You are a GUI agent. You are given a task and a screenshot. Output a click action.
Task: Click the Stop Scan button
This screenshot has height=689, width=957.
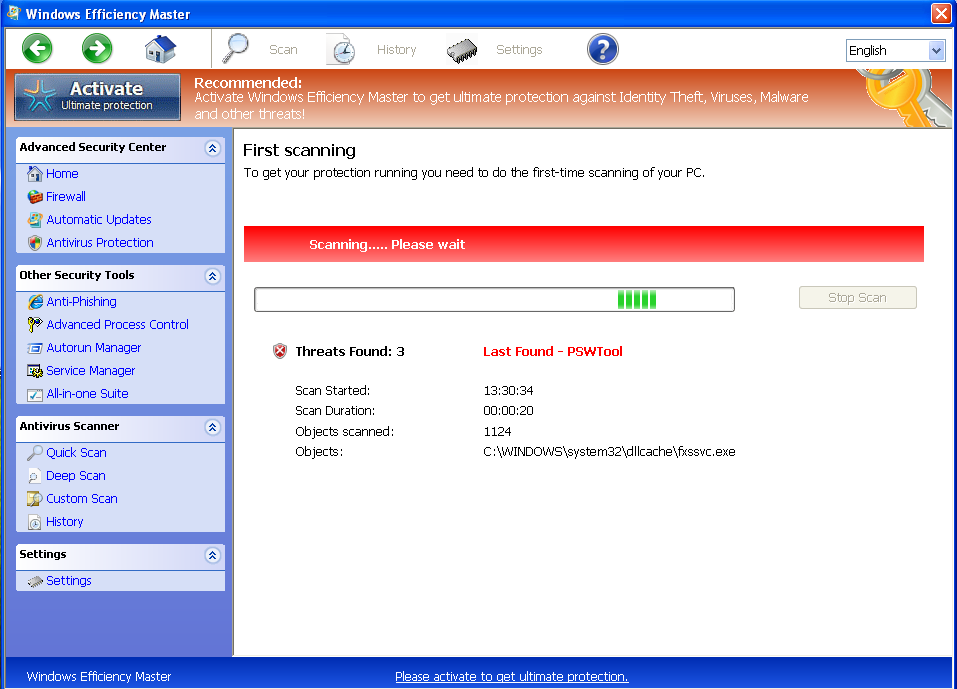pyautogui.click(x=858, y=297)
